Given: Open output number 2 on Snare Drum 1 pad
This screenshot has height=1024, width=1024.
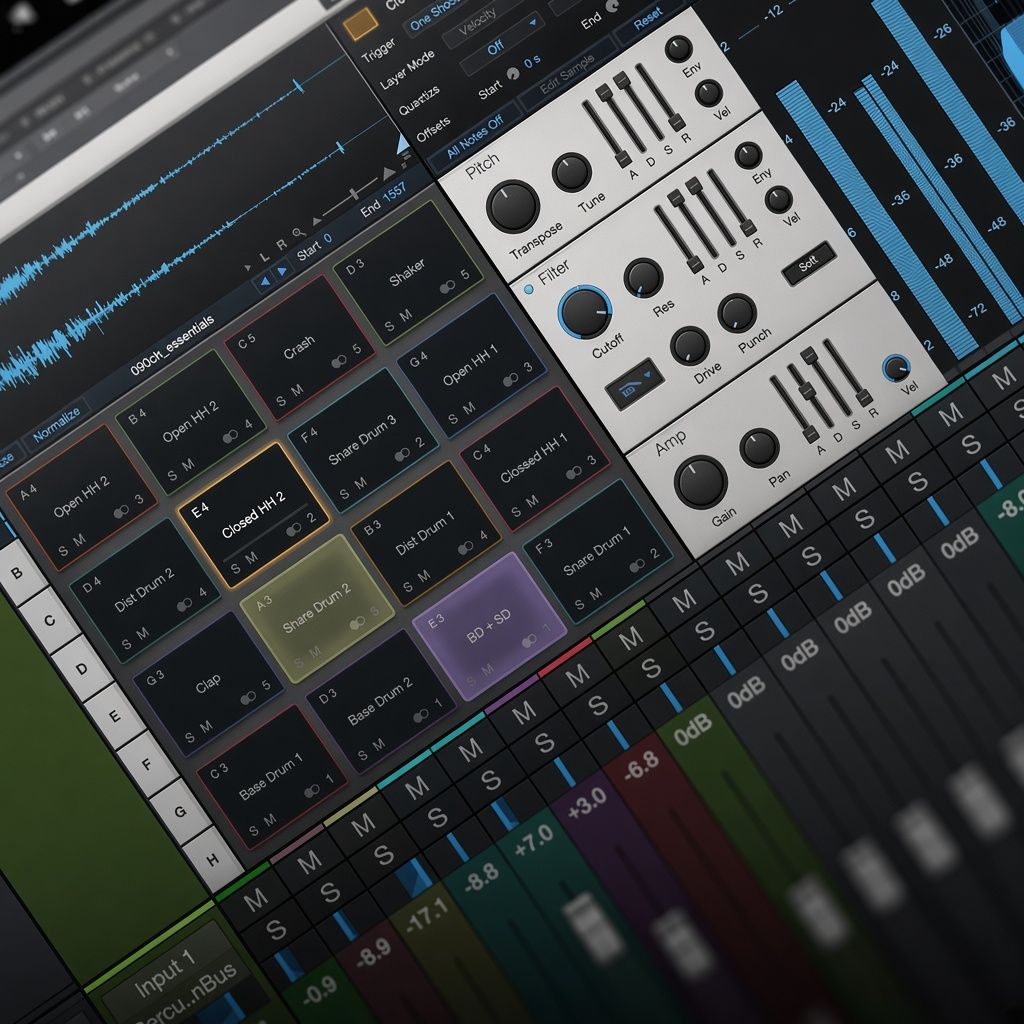Looking at the screenshot, I should (x=654, y=553).
